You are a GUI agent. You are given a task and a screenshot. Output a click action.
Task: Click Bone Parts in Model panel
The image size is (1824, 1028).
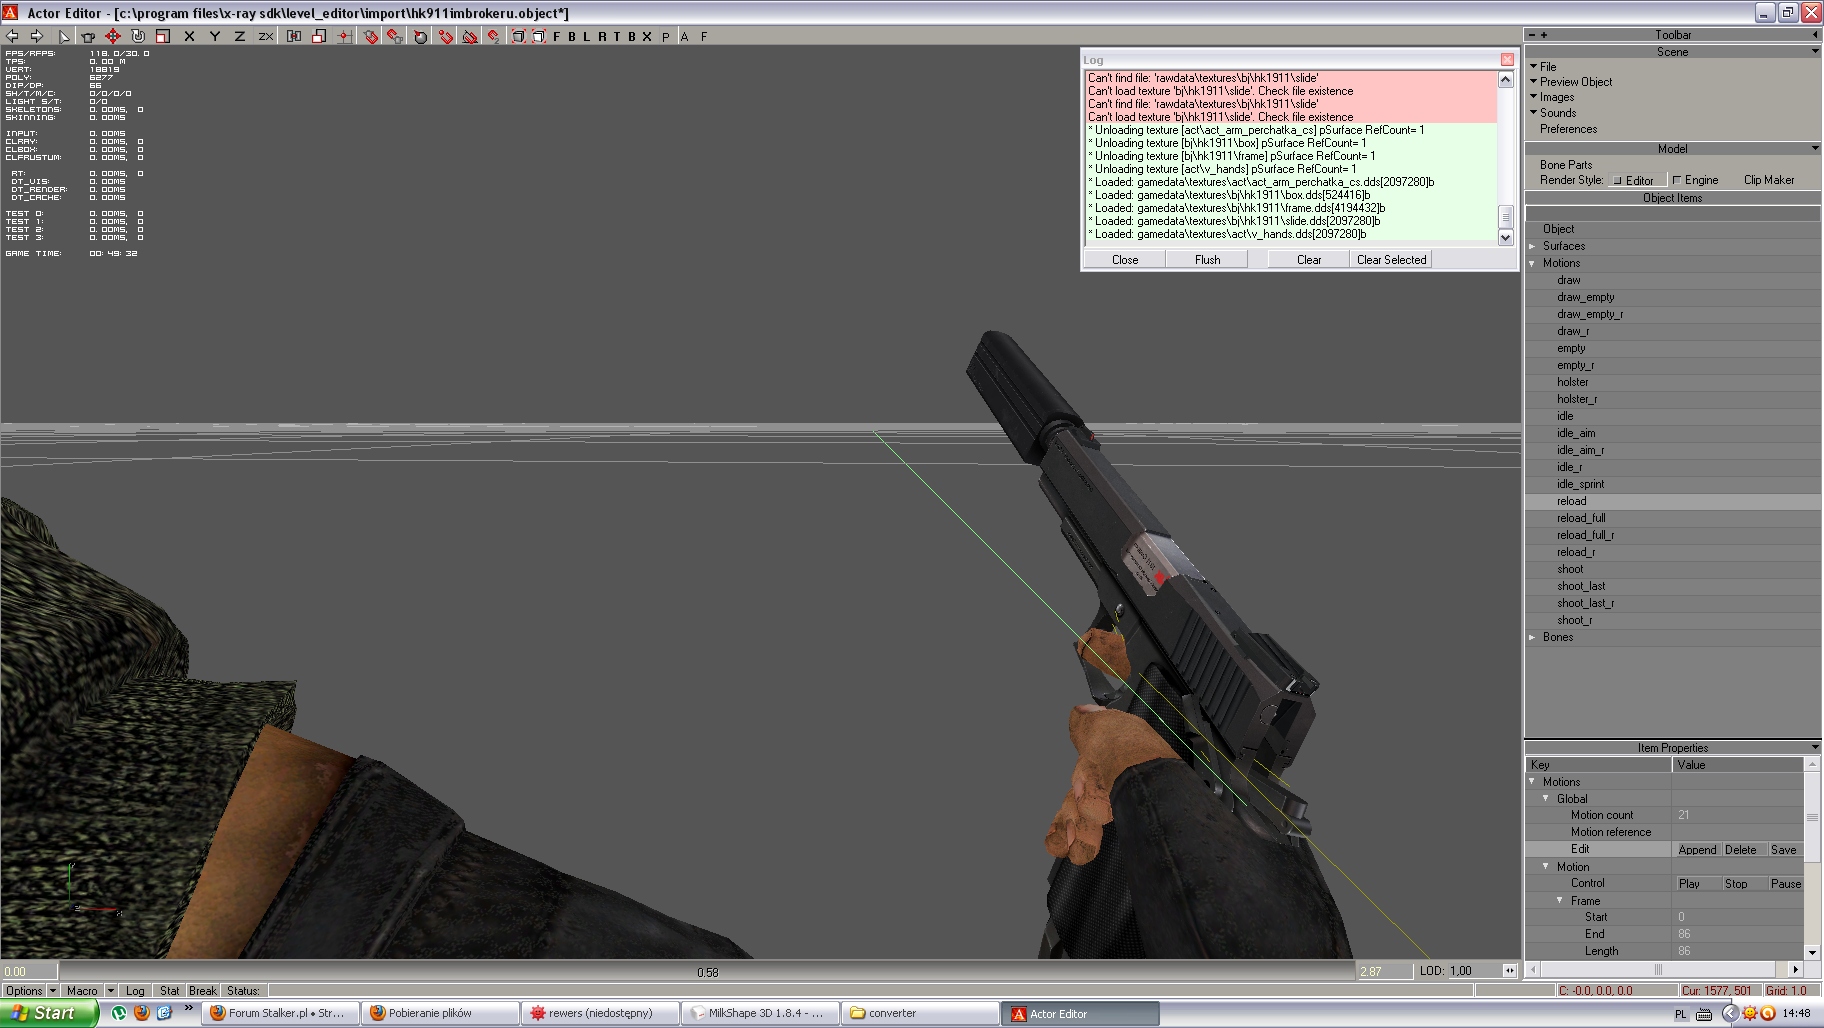tap(1566, 165)
